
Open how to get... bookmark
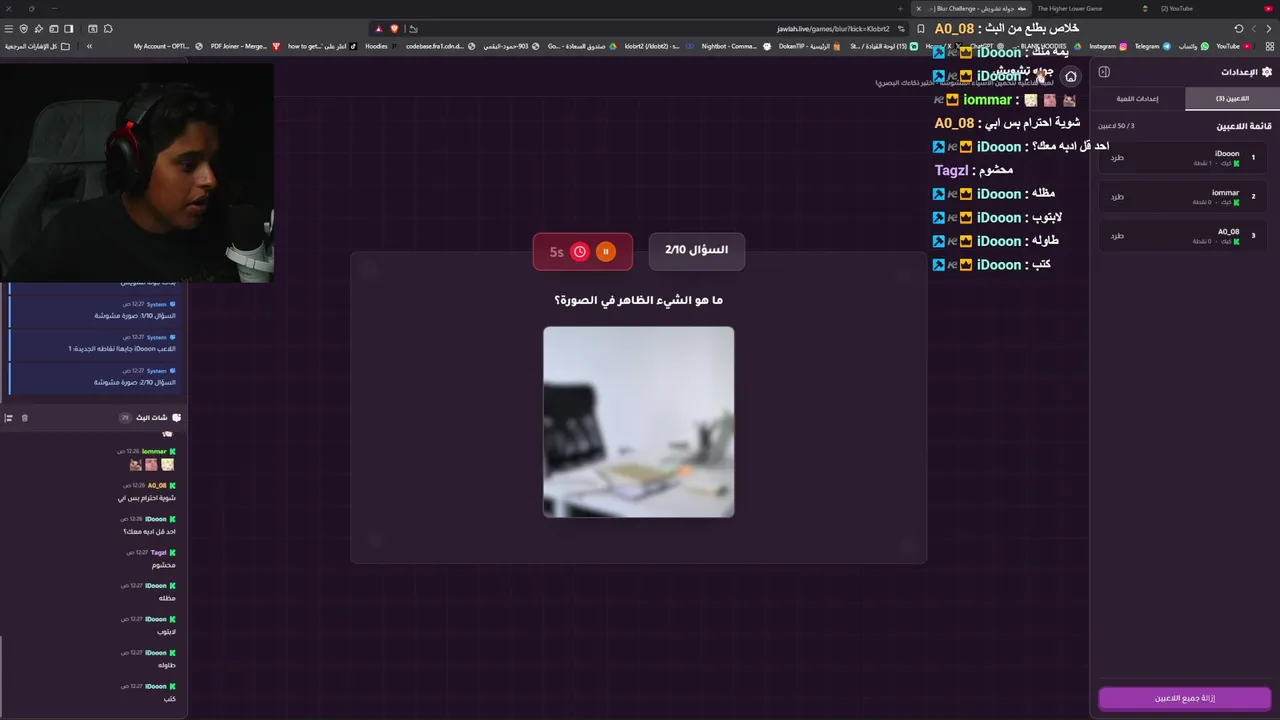(x=322, y=46)
